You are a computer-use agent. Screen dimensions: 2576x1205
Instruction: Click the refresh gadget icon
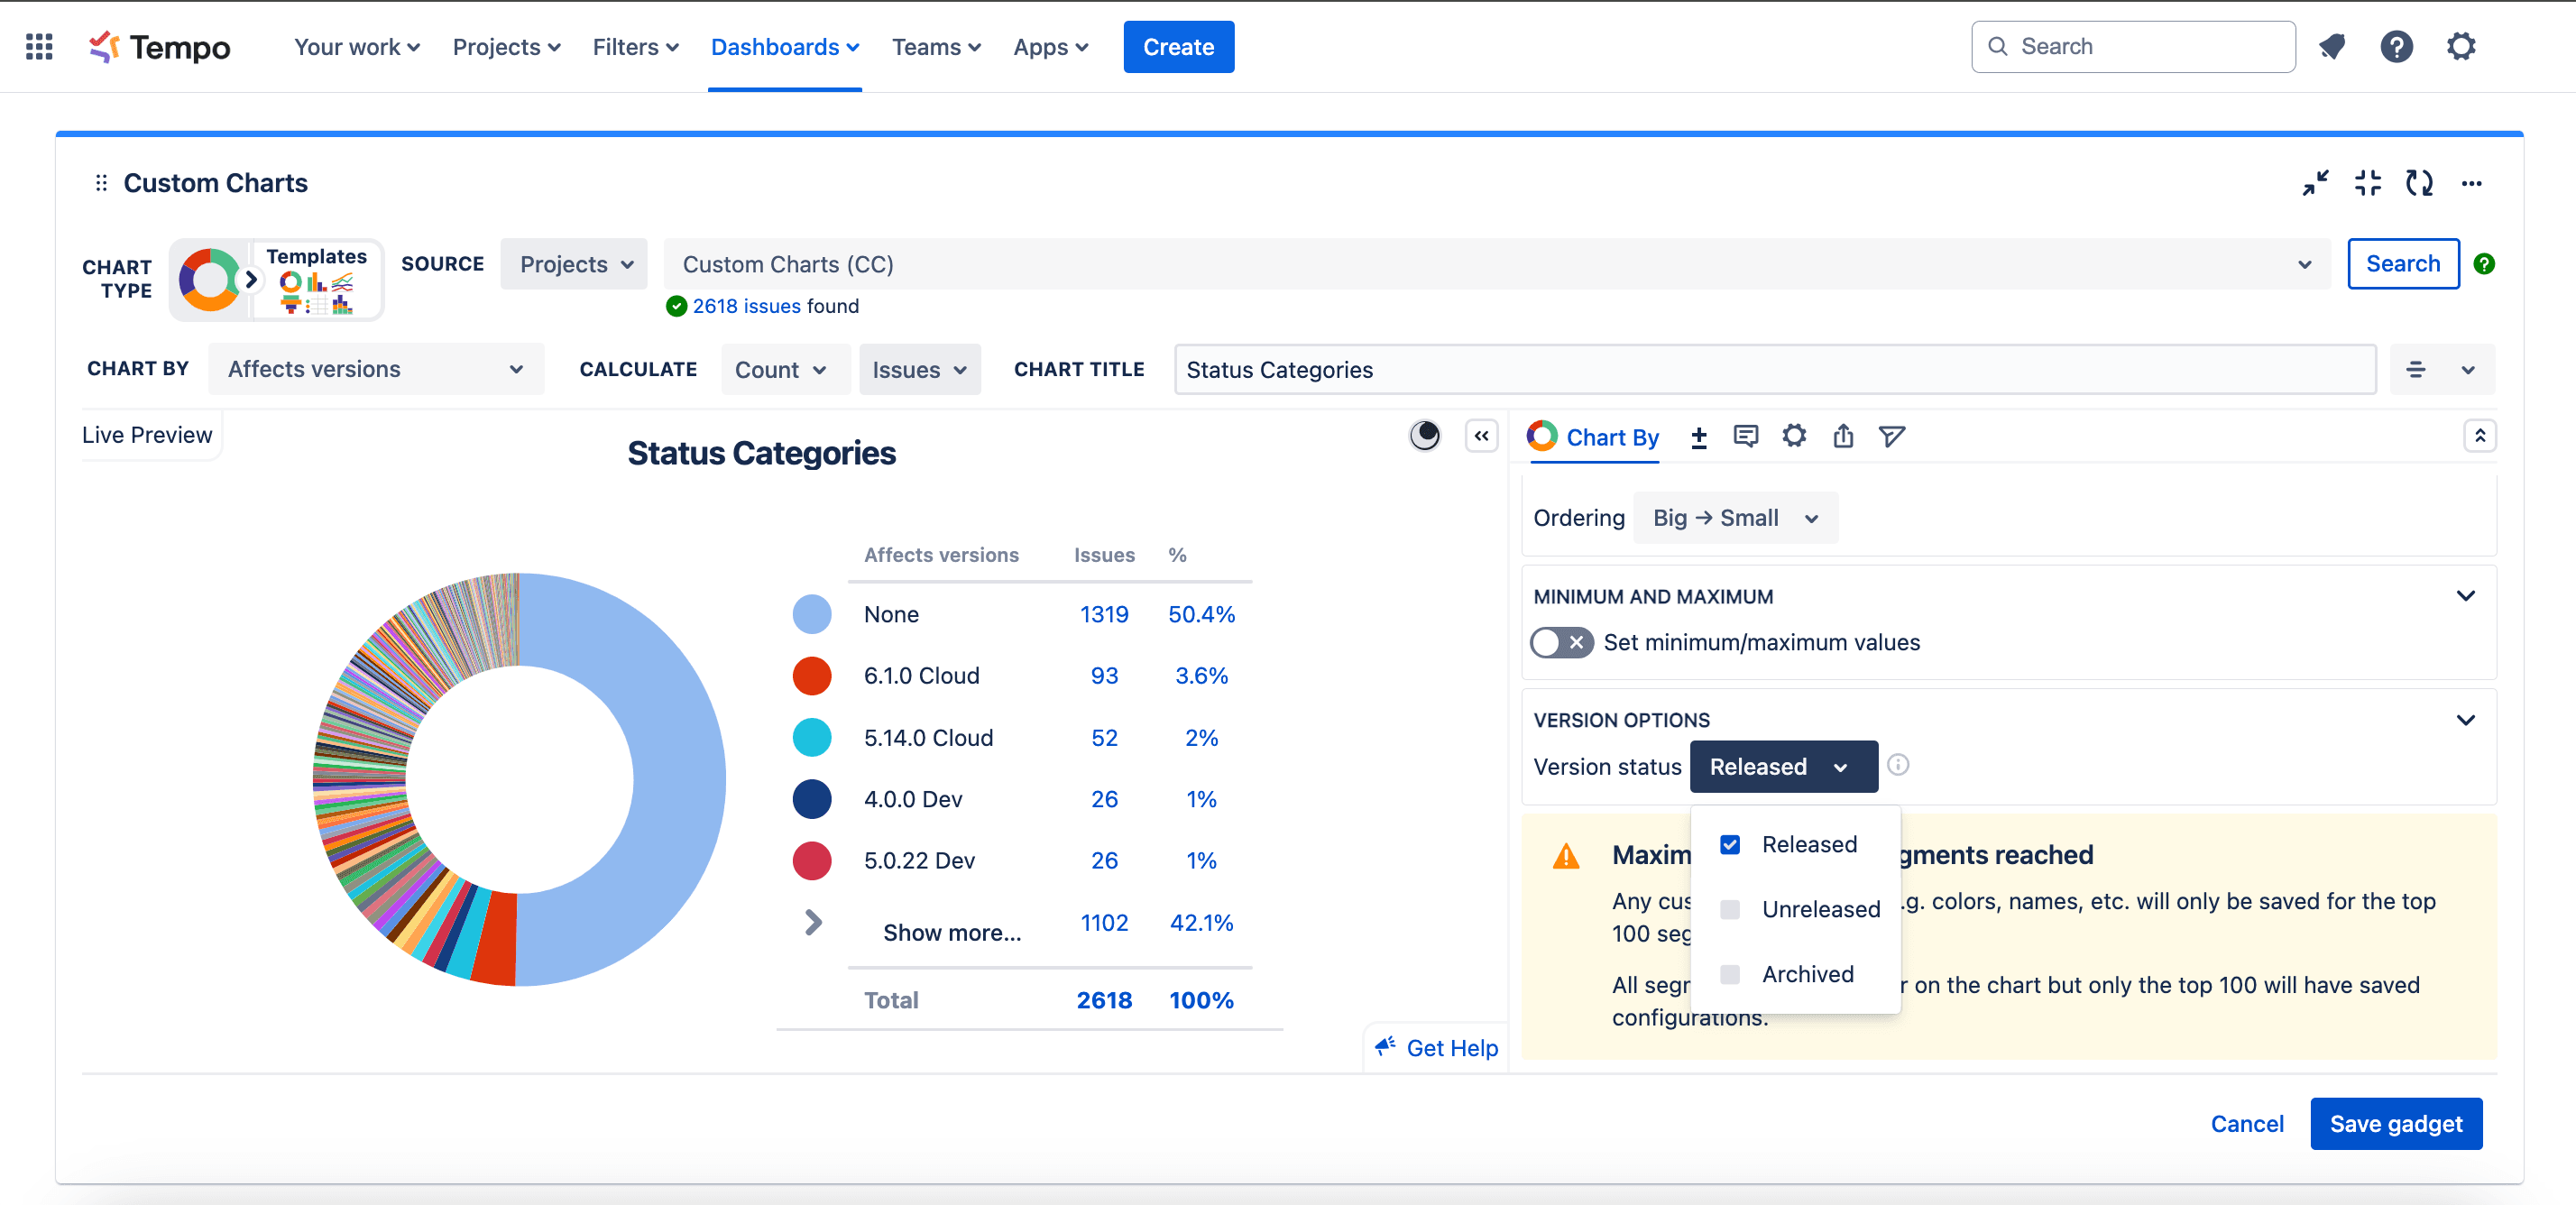[2418, 183]
